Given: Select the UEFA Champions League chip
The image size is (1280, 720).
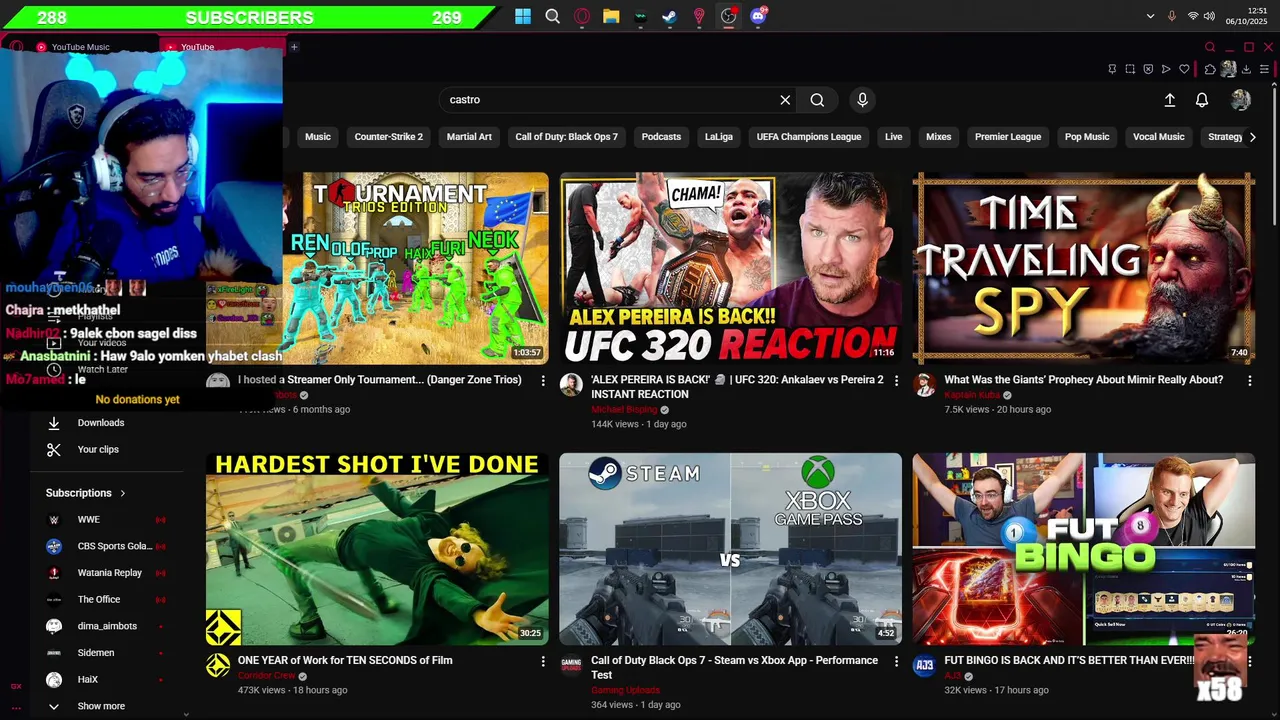Looking at the screenshot, I should tap(809, 137).
